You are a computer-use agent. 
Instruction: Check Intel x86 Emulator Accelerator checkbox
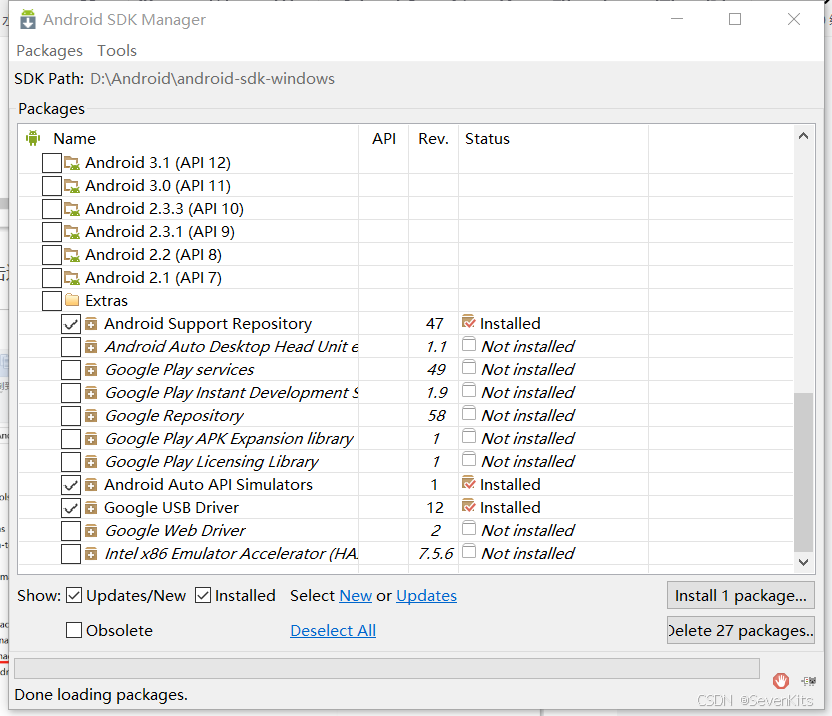pos(71,554)
